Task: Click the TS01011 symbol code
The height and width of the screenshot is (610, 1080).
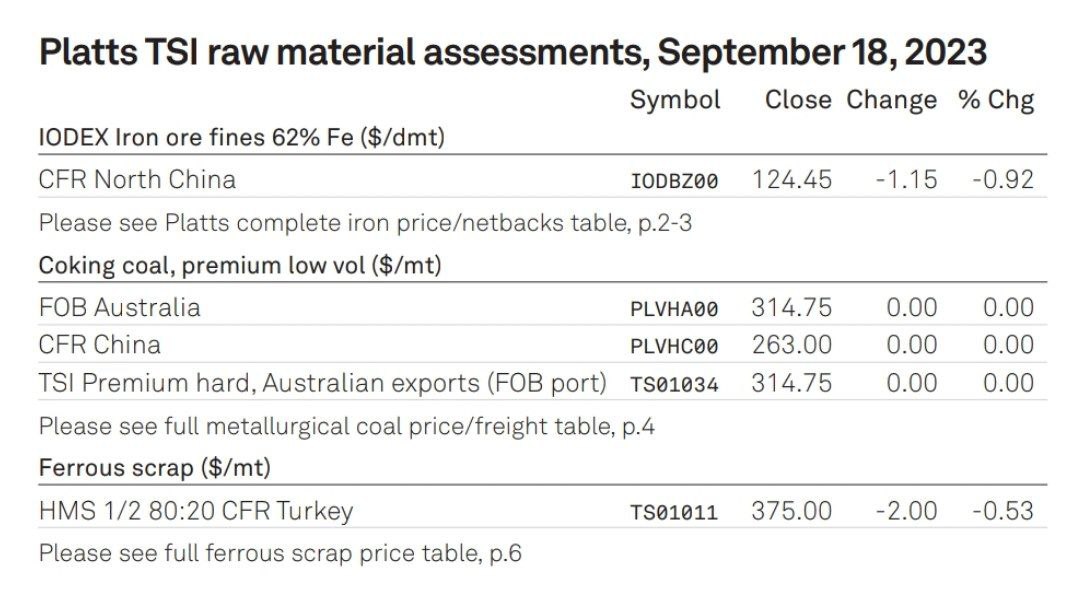Action: pyautogui.click(x=674, y=513)
